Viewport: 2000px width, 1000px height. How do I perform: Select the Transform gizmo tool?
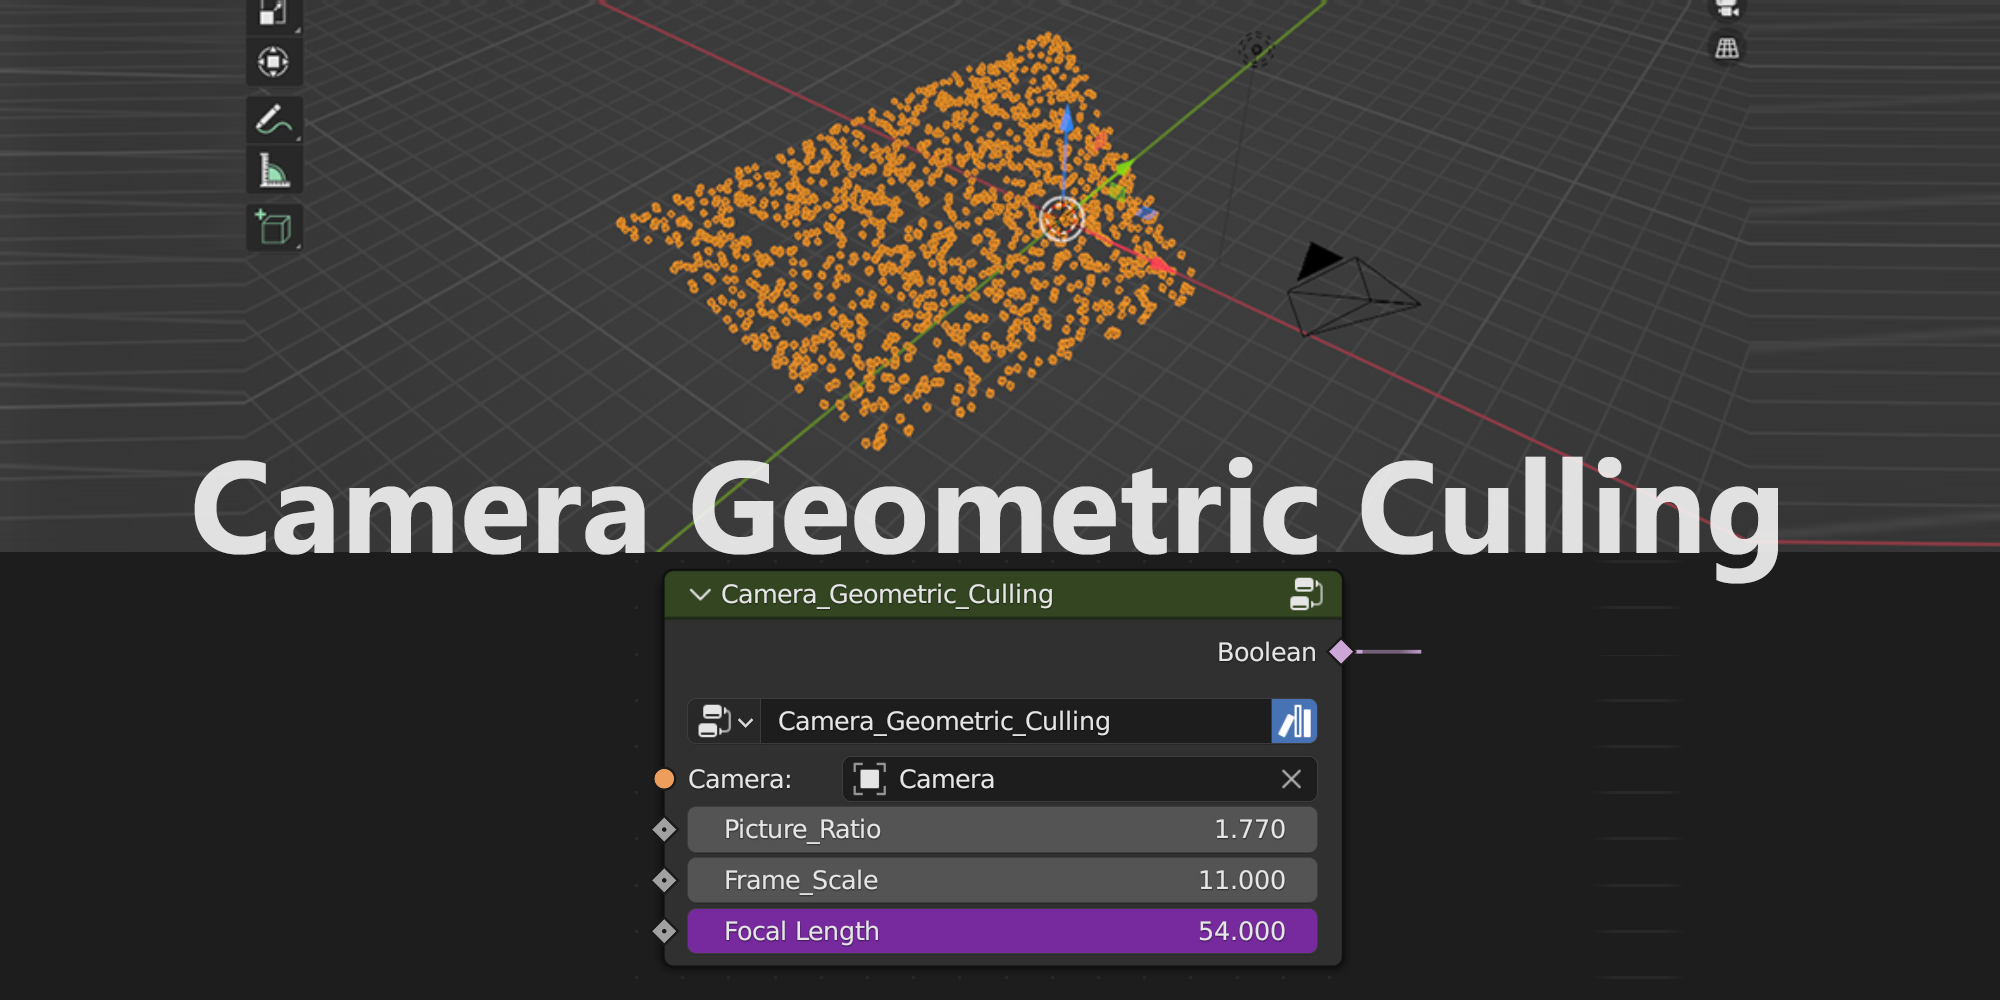coord(274,62)
